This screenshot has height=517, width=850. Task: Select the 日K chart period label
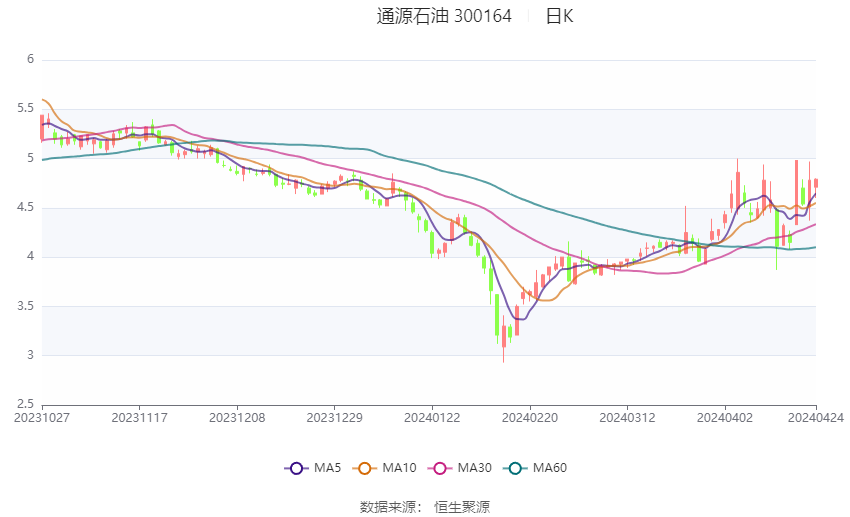559,16
